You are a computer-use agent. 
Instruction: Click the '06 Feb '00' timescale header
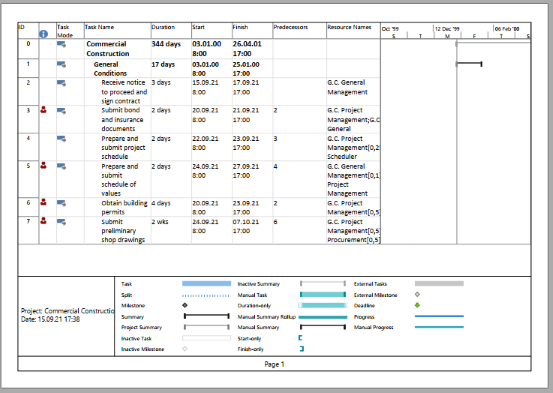(507, 29)
